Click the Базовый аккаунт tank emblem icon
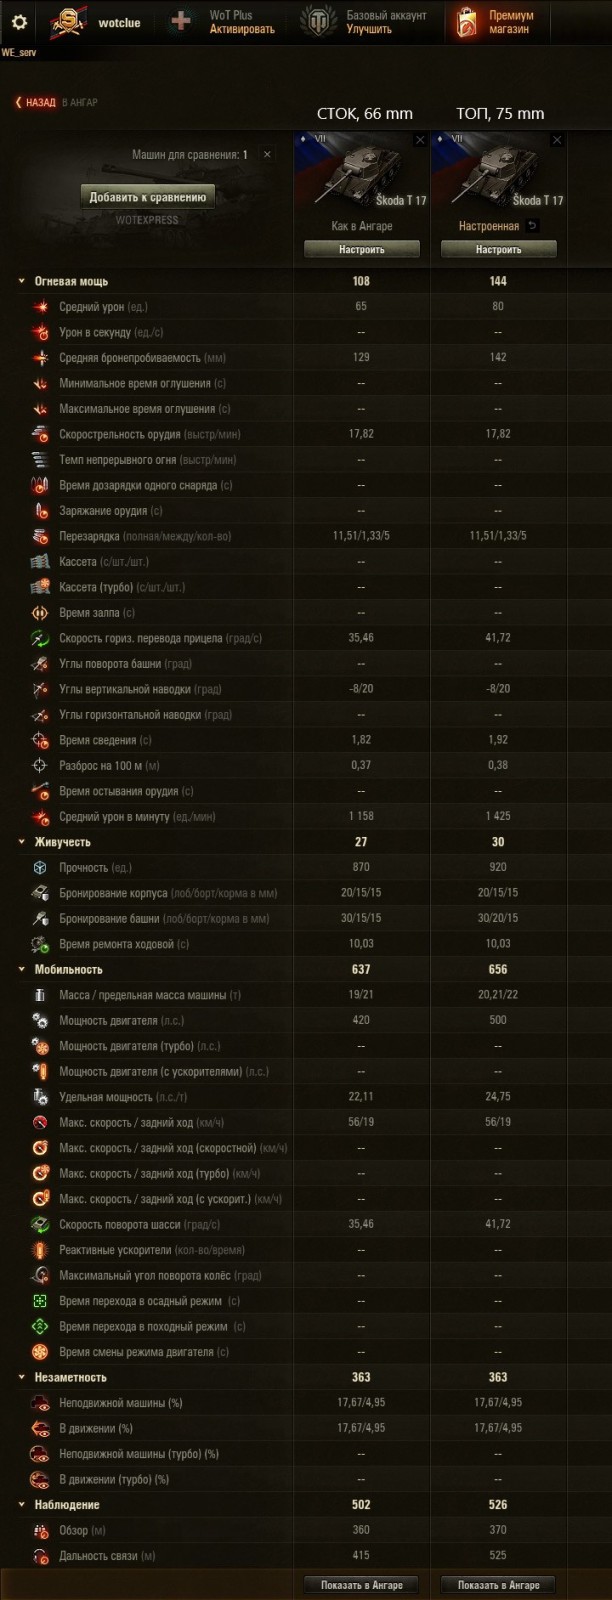Image resolution: width=612 pixels, height=1600 pixels. [317, 22]
